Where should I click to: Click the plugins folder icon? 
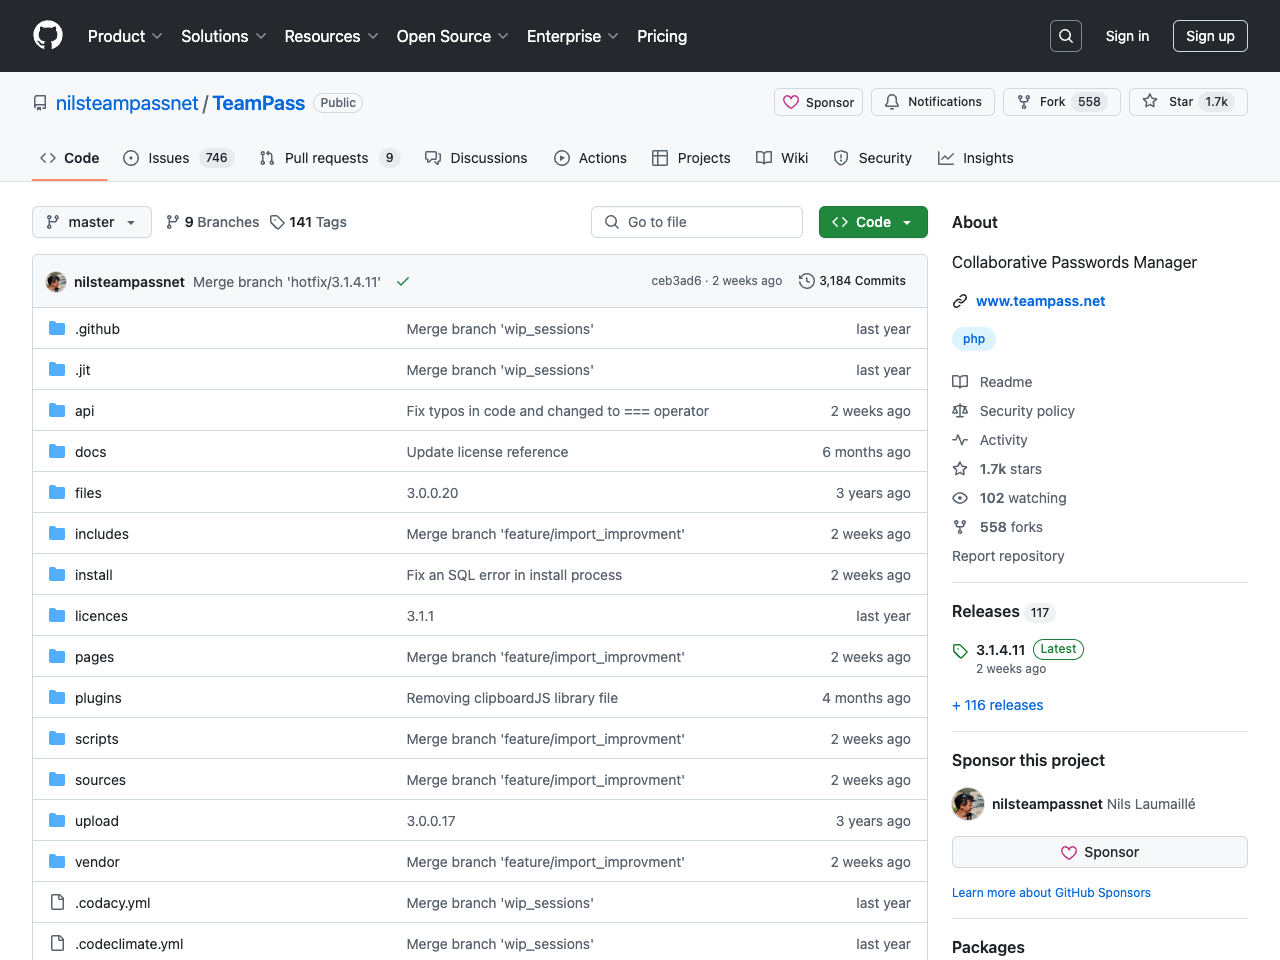coord(57,697)
